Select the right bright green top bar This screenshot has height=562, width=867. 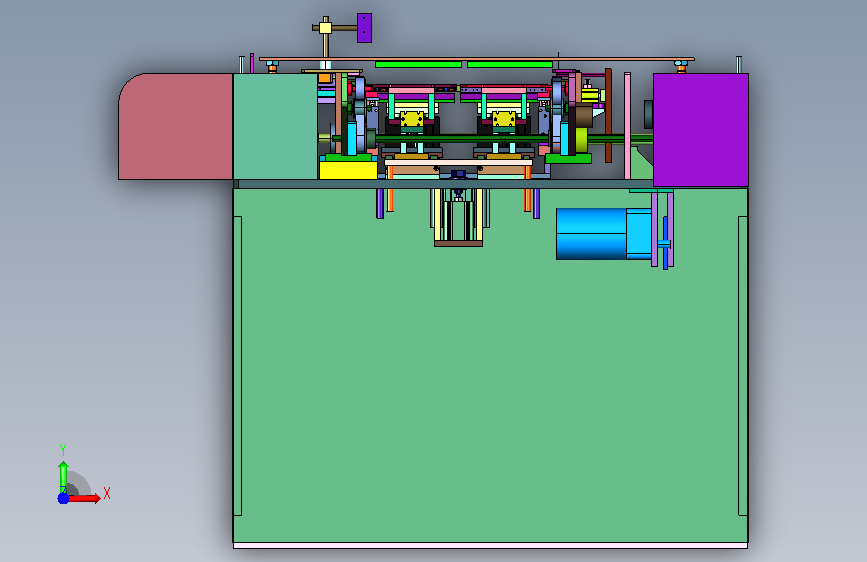point(510,65)
